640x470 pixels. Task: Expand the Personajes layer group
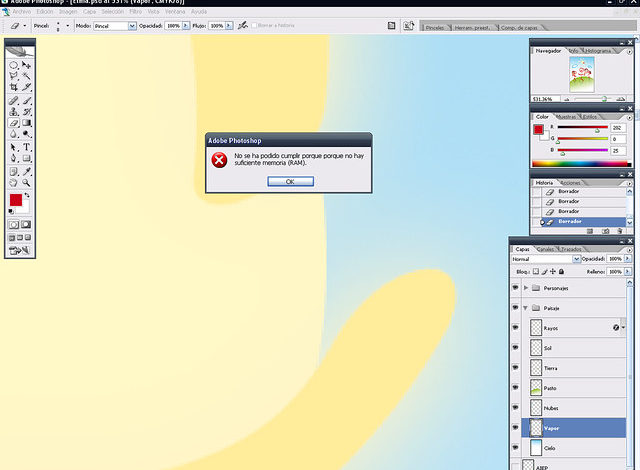coord(526,288)
